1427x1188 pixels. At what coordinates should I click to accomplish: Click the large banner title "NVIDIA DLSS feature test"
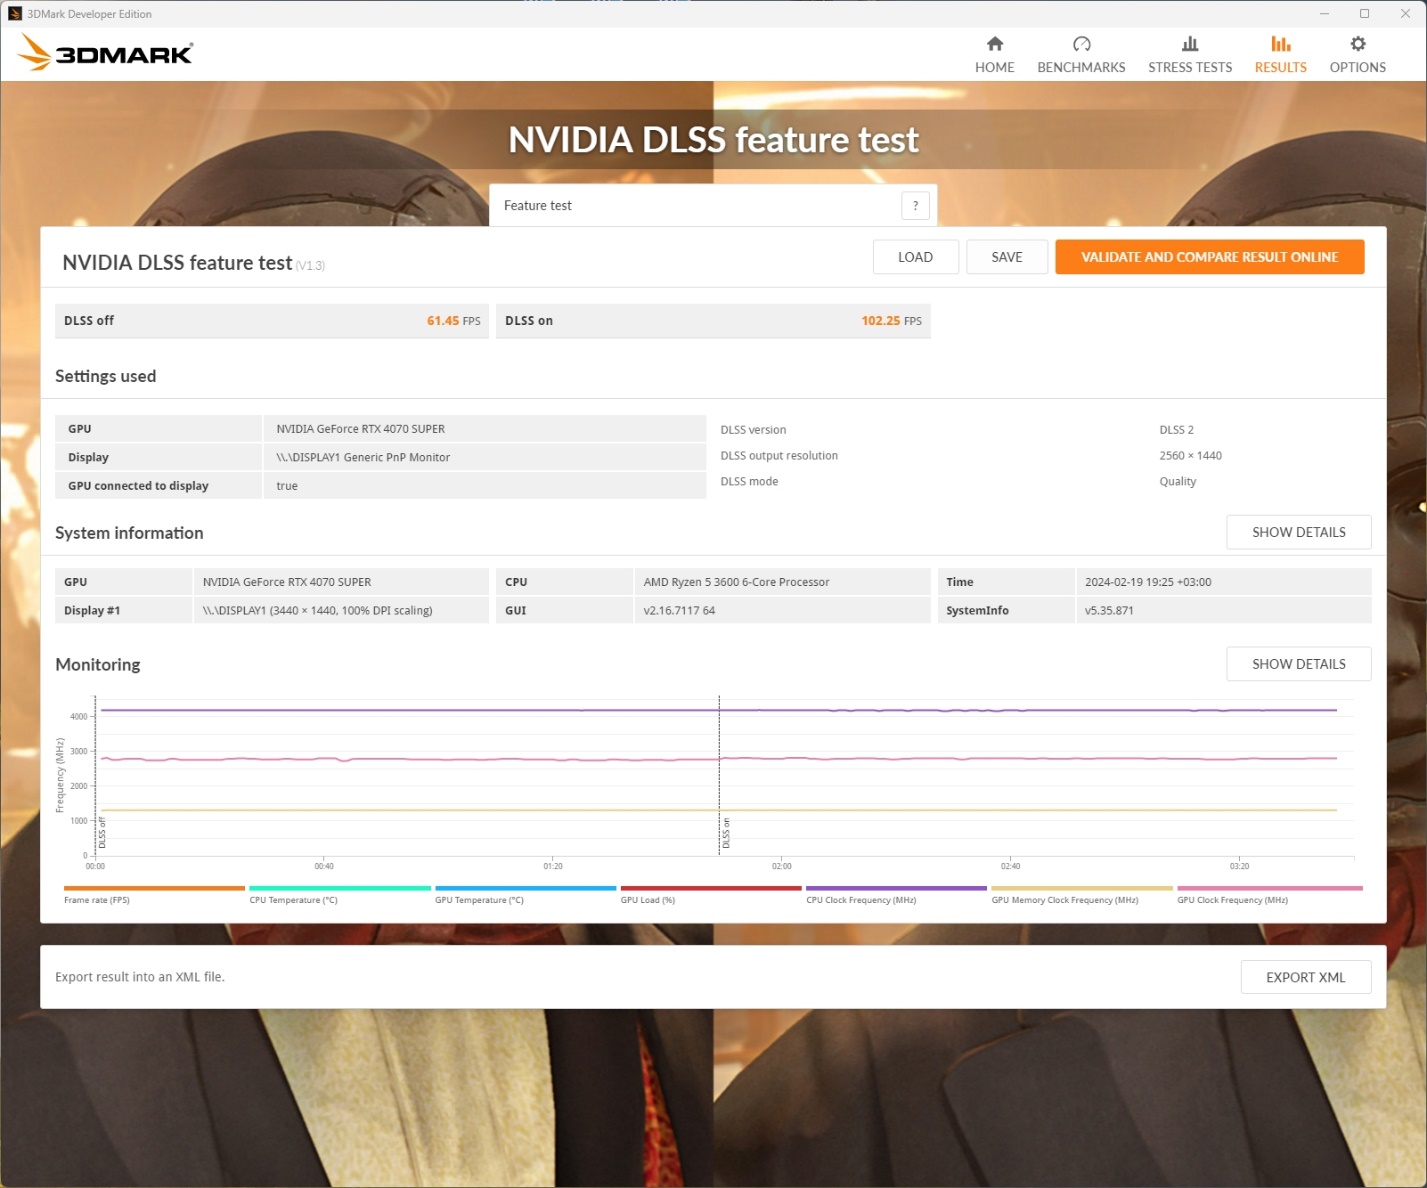(713, 140)
